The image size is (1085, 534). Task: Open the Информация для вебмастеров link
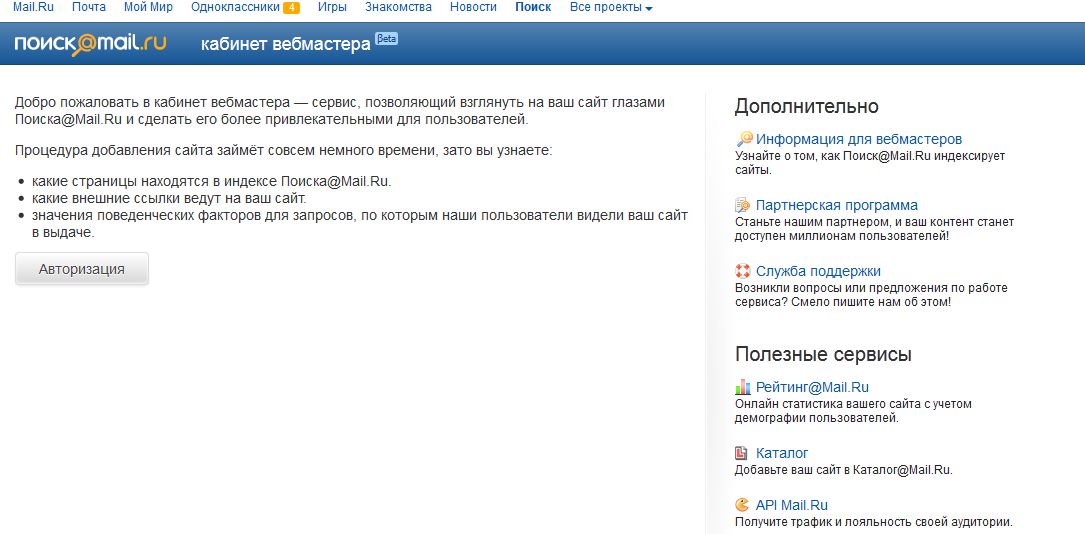(x=859, y=139)
